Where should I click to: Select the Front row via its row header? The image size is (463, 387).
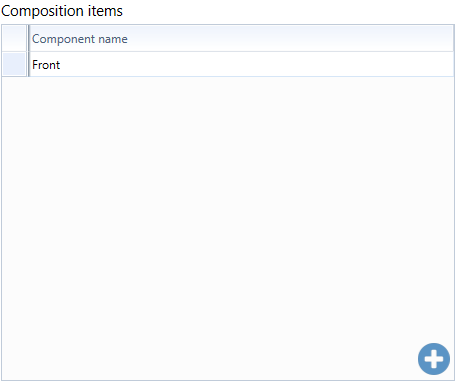(x=14, y=64)
